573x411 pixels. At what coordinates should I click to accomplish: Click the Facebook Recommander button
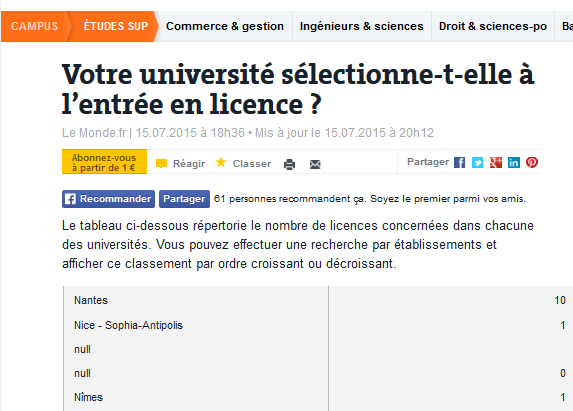pyautogui.click(x=108, y=199)
